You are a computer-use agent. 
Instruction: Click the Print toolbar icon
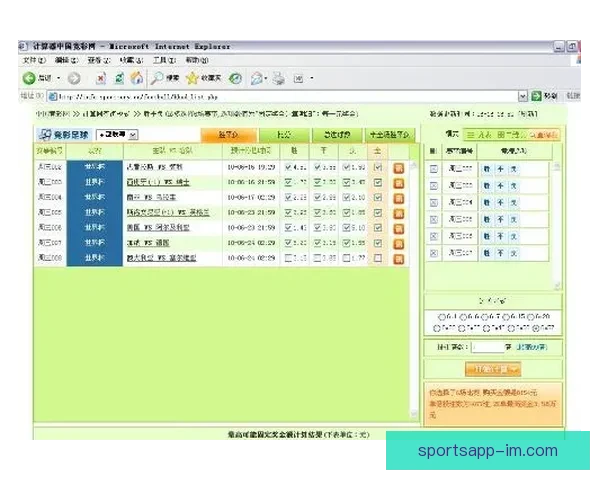coord(279,78)
